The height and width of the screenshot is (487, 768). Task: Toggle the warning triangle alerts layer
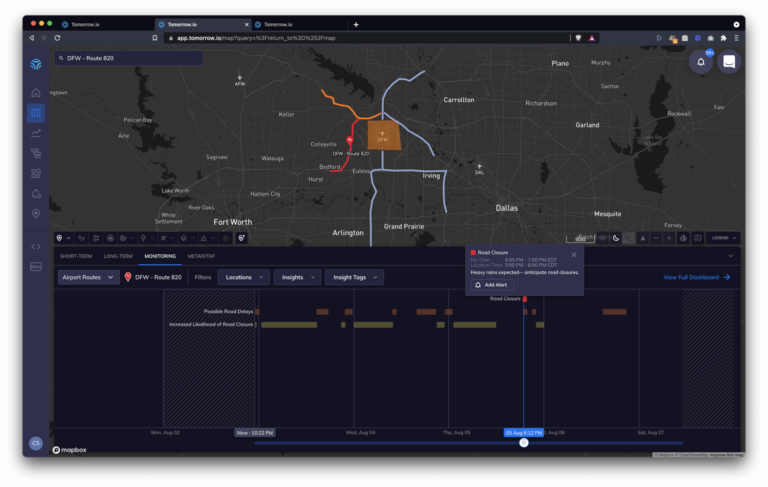[x=204, y=238]
